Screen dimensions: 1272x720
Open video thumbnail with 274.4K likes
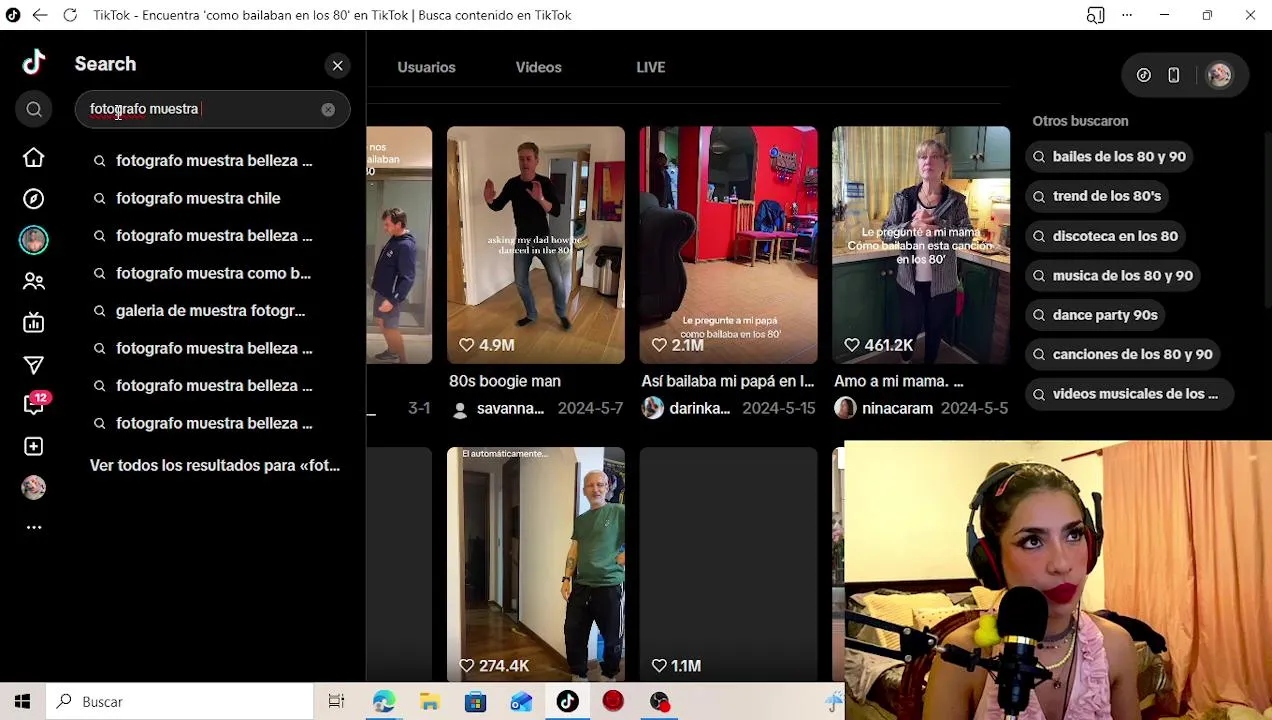pyautogui.click(x=536, y=564)
